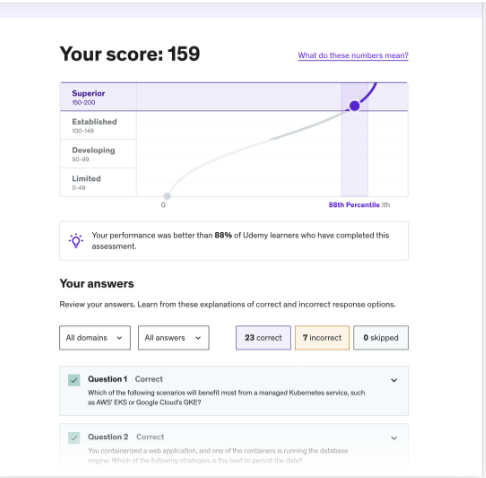
Task: Click the lightbulb tip icon
Action: (x=76, y=240)
